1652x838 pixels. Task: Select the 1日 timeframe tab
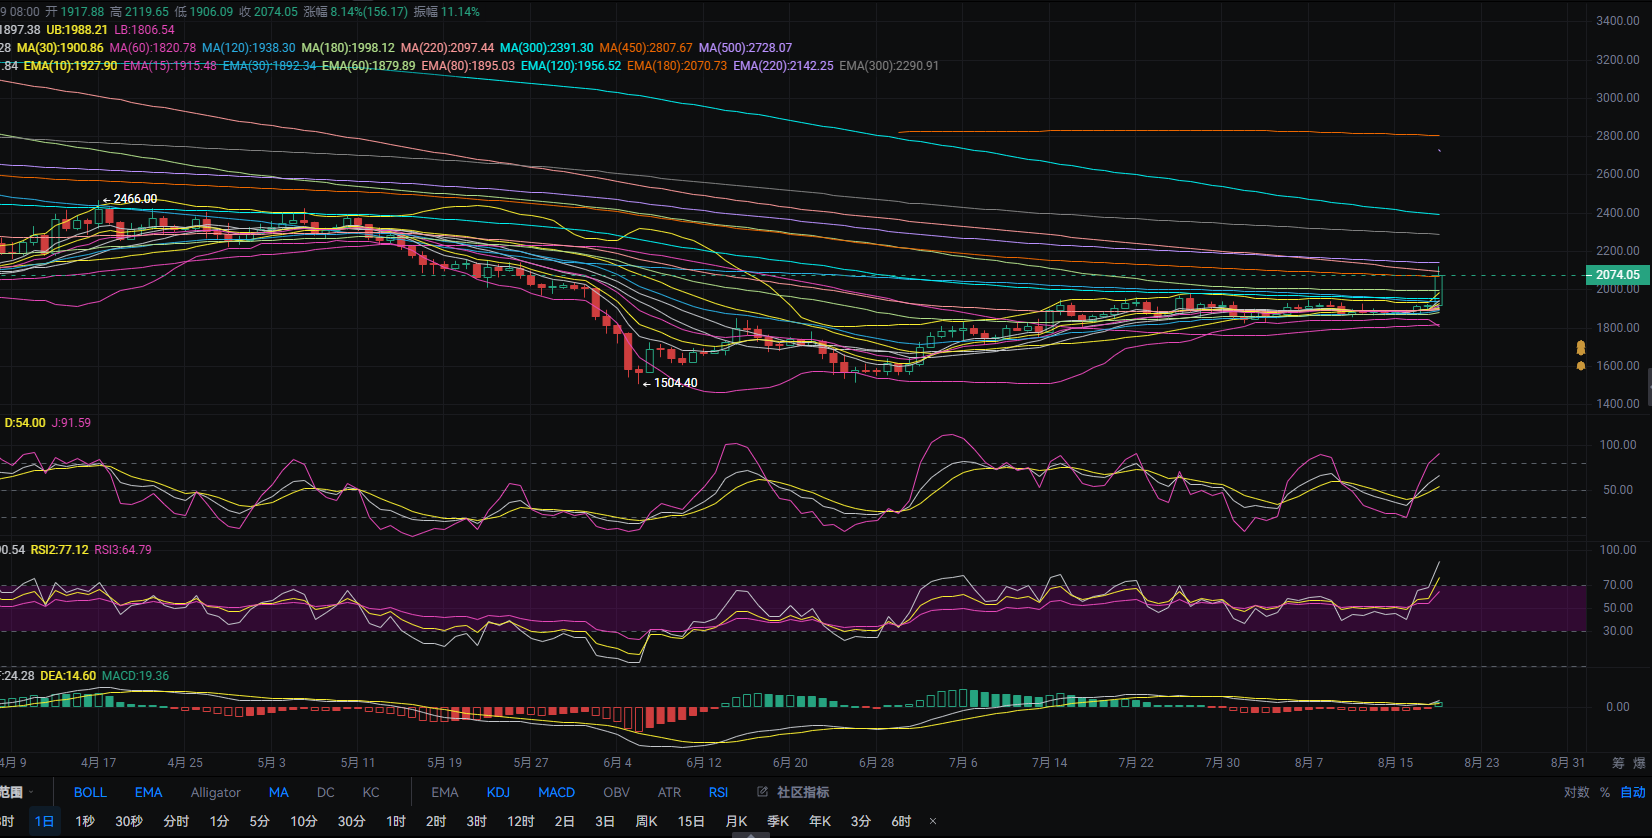pos(44,821)
